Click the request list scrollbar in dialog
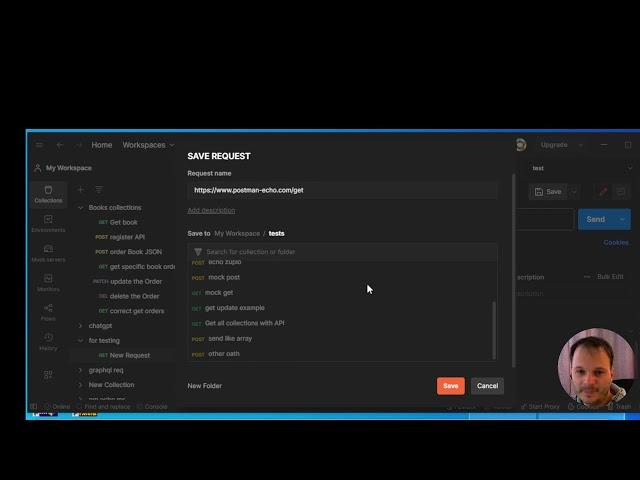640x480 pixels. click(494, 330)
